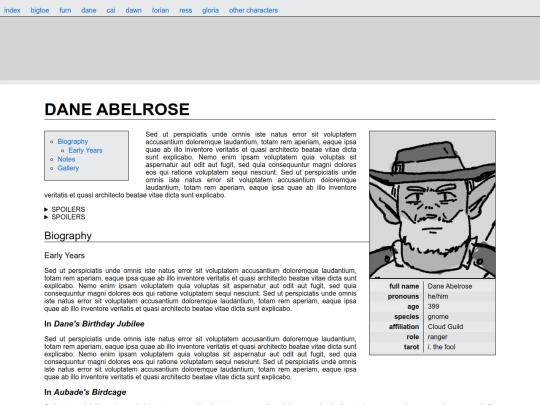Select the affiliation value Cloud Guild

coord(445,326)
